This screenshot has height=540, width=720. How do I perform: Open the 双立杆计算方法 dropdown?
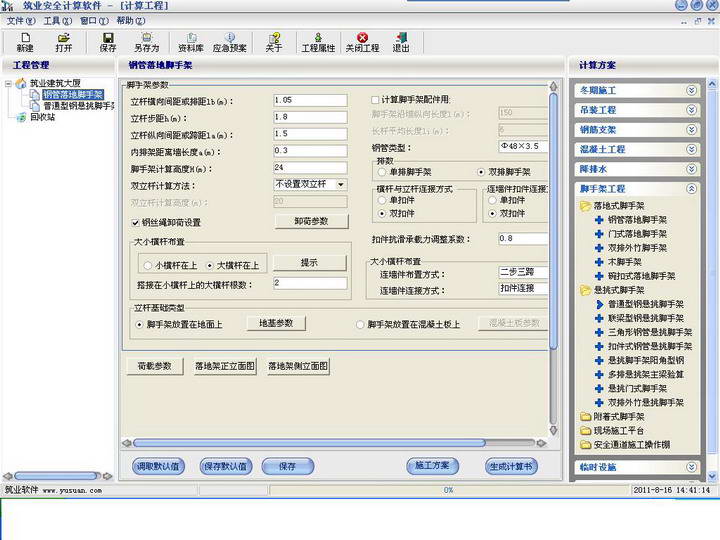point(341,184)
